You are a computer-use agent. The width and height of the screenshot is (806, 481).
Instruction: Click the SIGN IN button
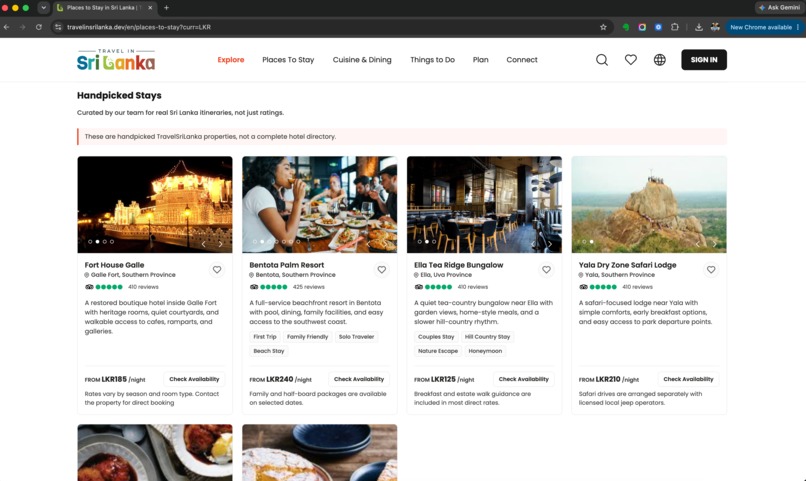point(704,60)
